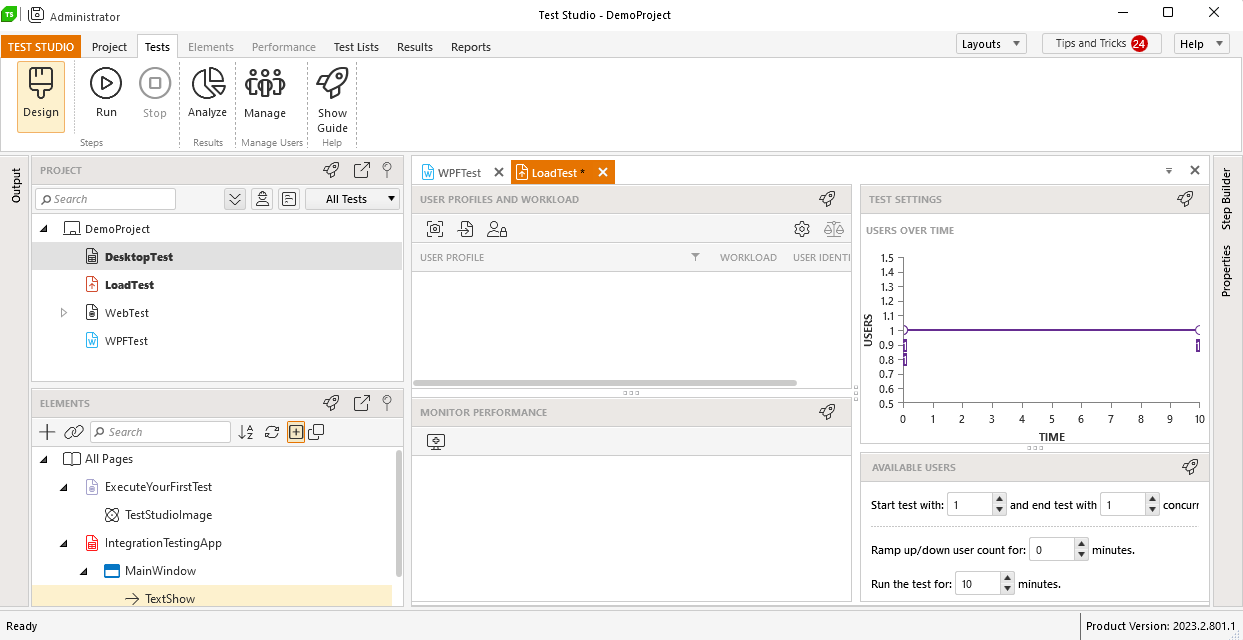Pop out the Elements panel window

tap(362, 403)
